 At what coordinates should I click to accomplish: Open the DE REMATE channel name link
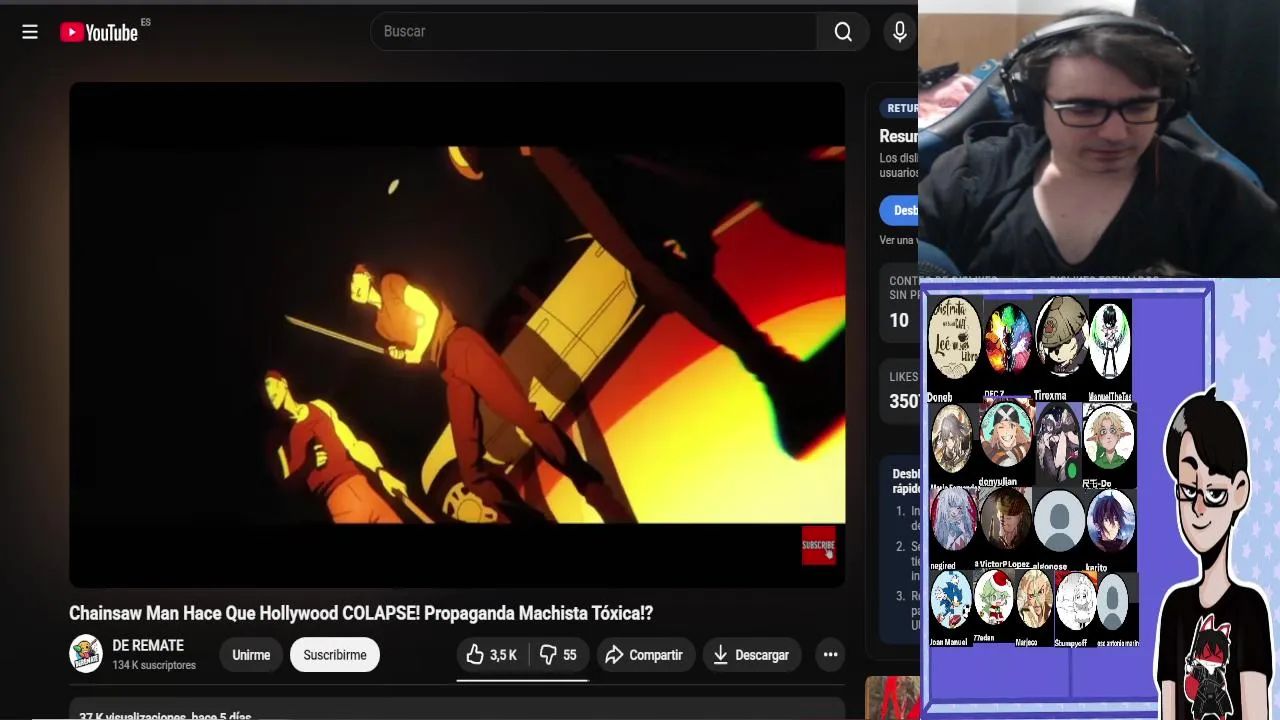point(148,646)
